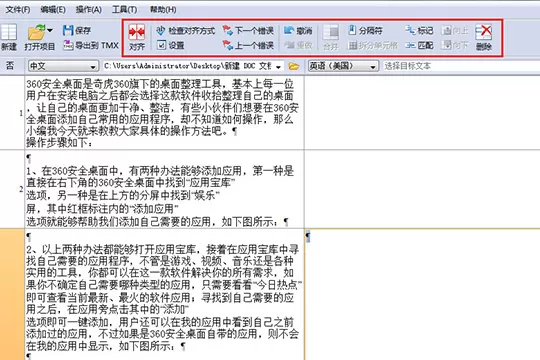The height and width of the screenshot is (360, 540).
Task: Click the highlighted target cell with paragraph mark
Action: coord(422,295)
